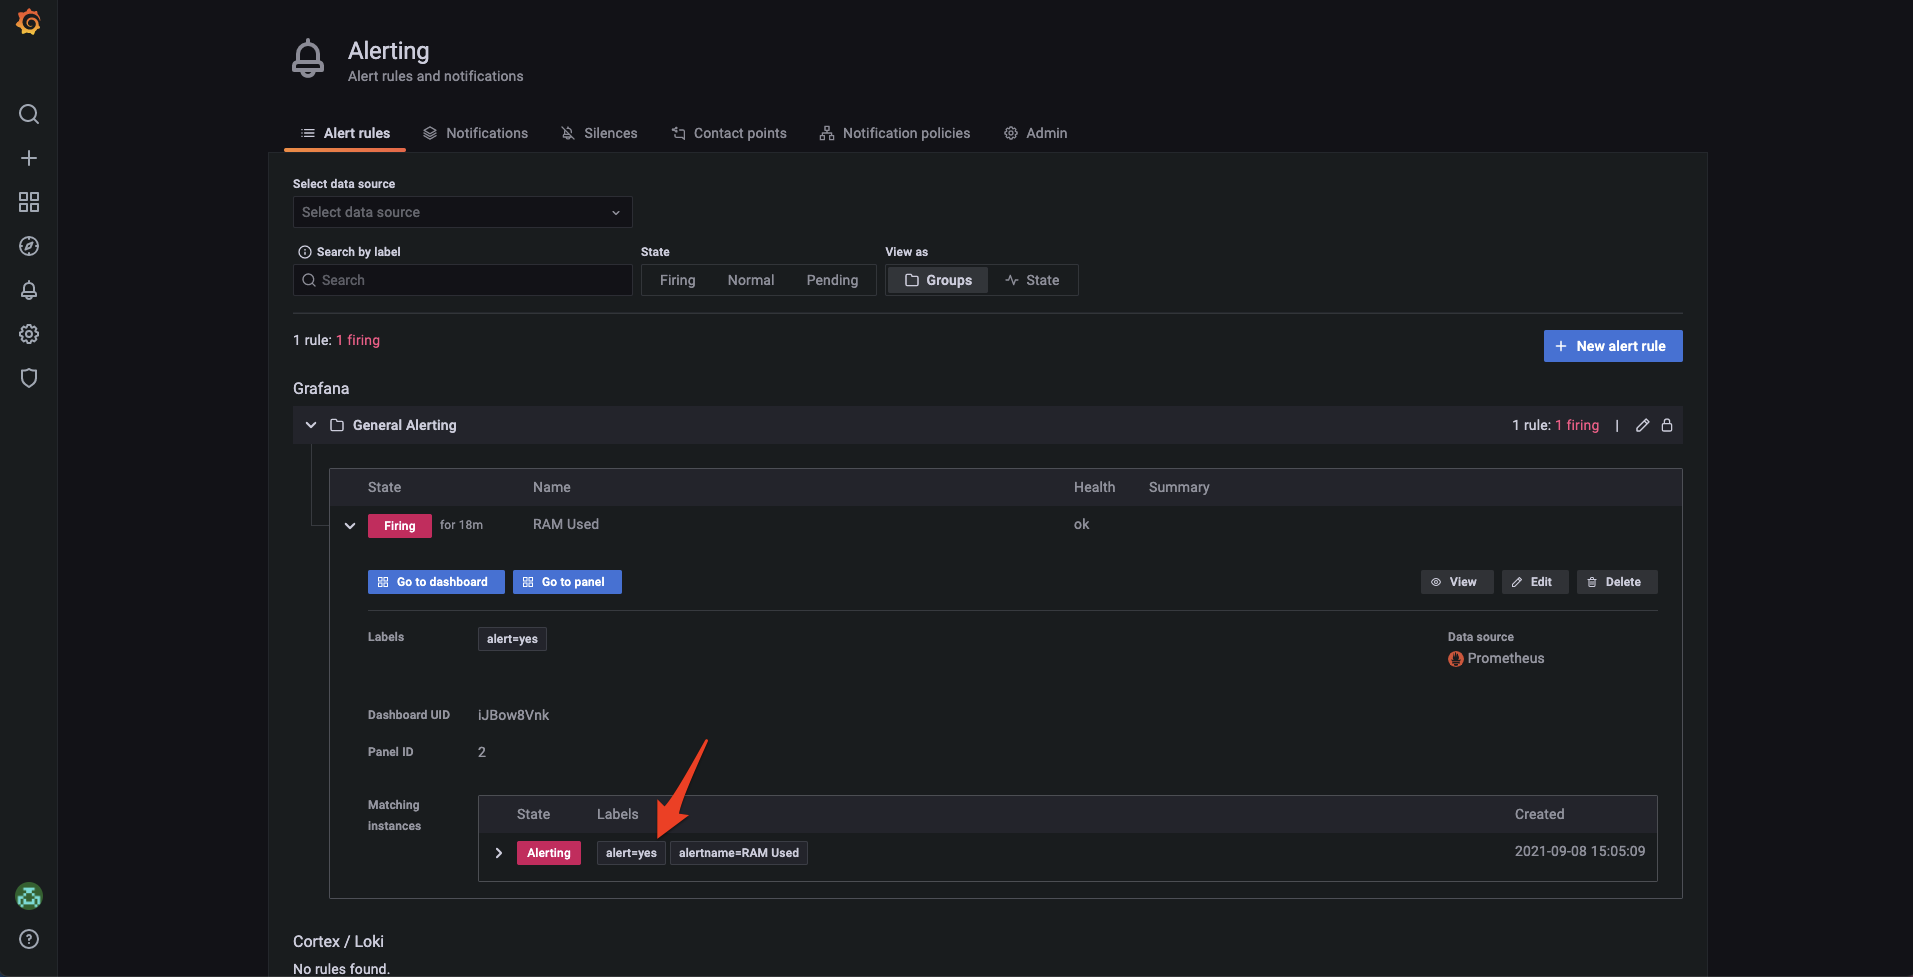Open the Search icon in the sidebar

click(28, 113)
